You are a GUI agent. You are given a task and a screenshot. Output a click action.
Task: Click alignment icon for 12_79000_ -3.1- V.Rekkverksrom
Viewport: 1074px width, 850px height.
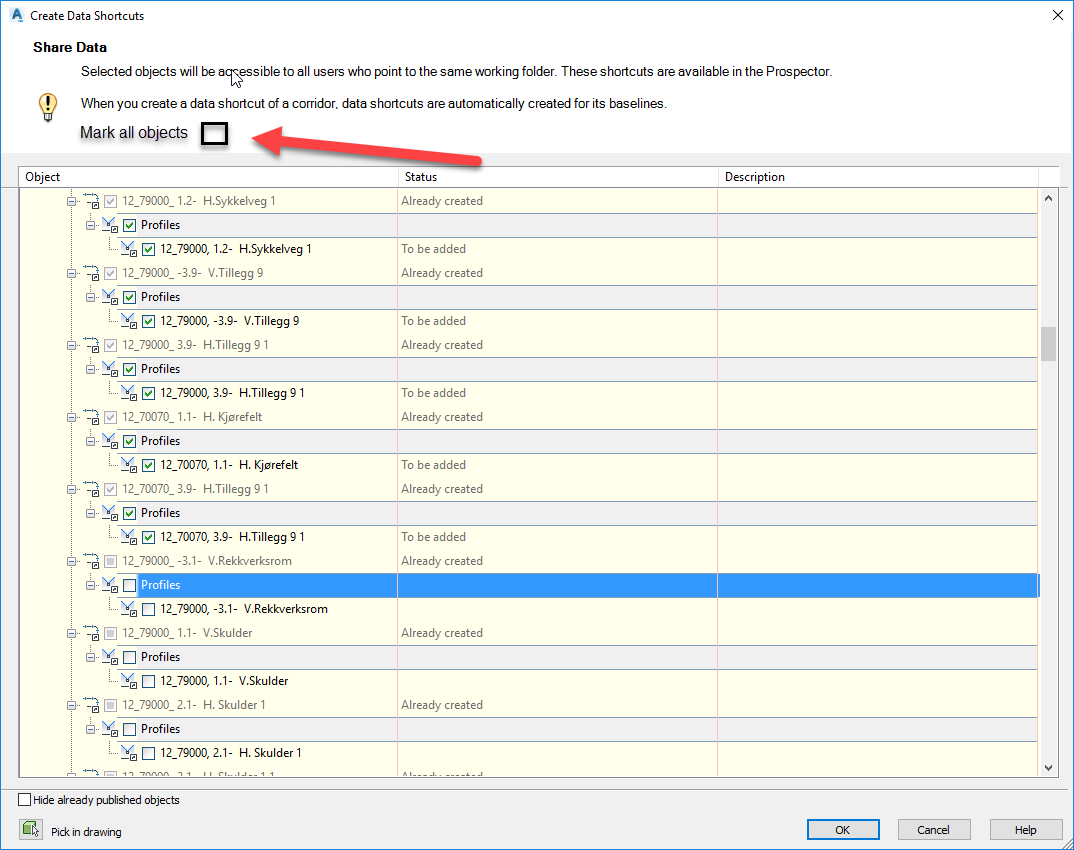pyautogui.click(x=92, y=560)
